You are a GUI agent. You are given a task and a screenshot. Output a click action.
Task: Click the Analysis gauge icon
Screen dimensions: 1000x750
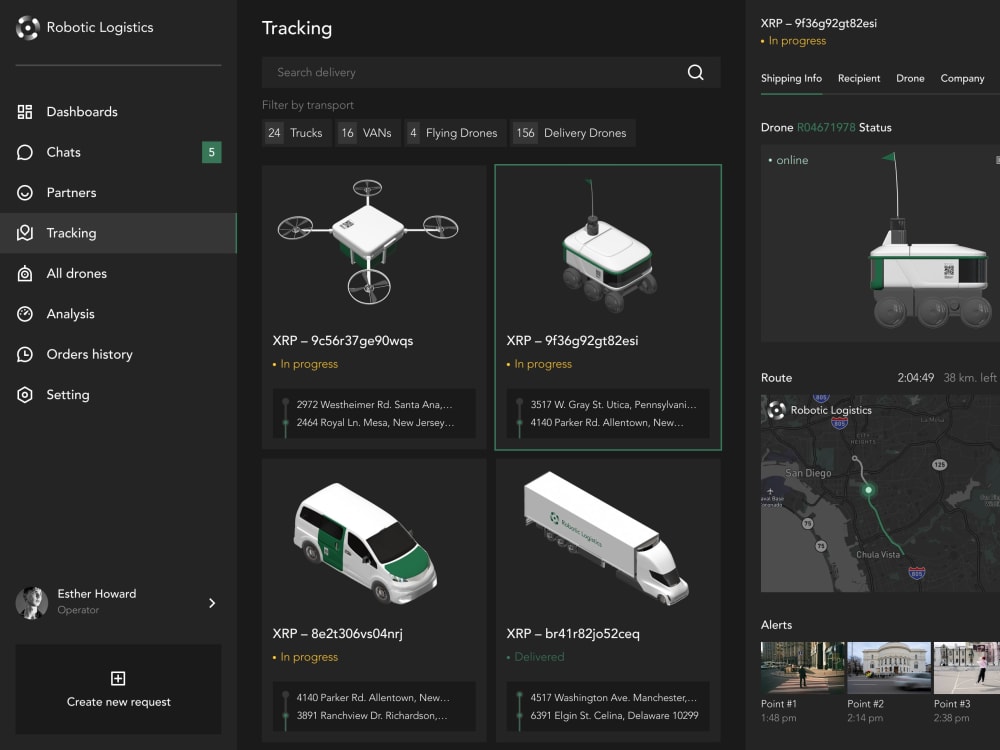click(x=25, y=314)
